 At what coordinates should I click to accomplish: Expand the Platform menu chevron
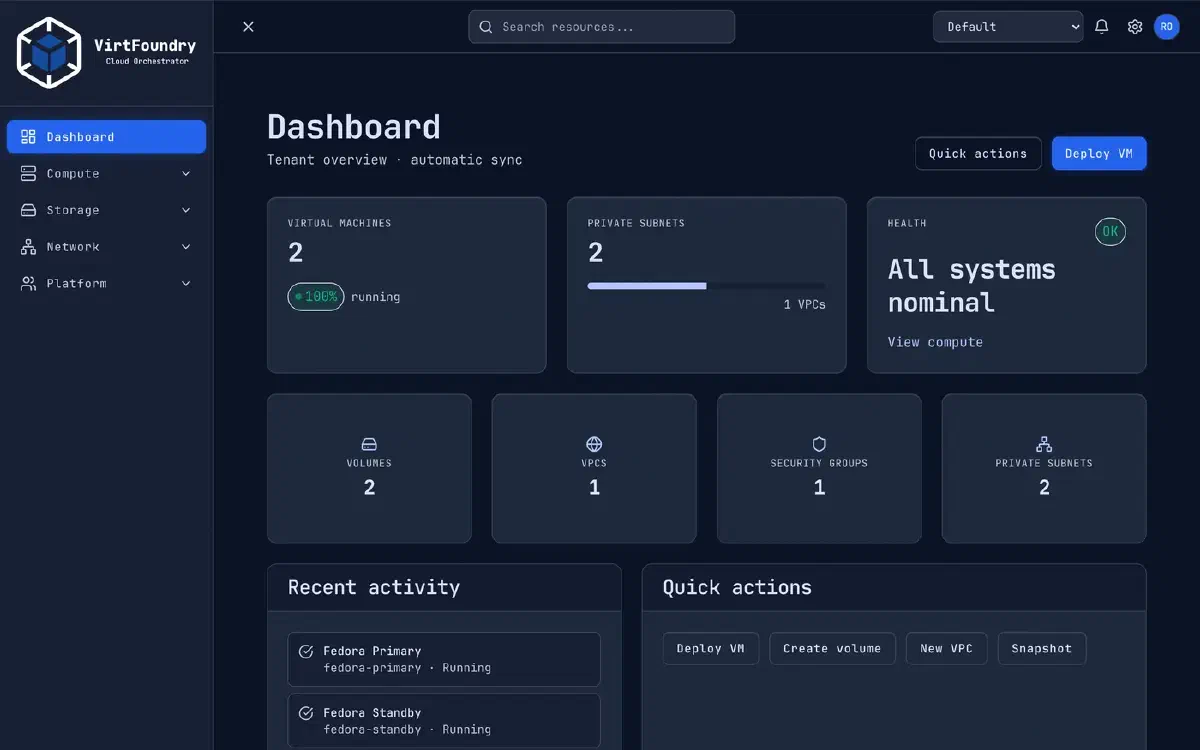(x=186, y=284)
